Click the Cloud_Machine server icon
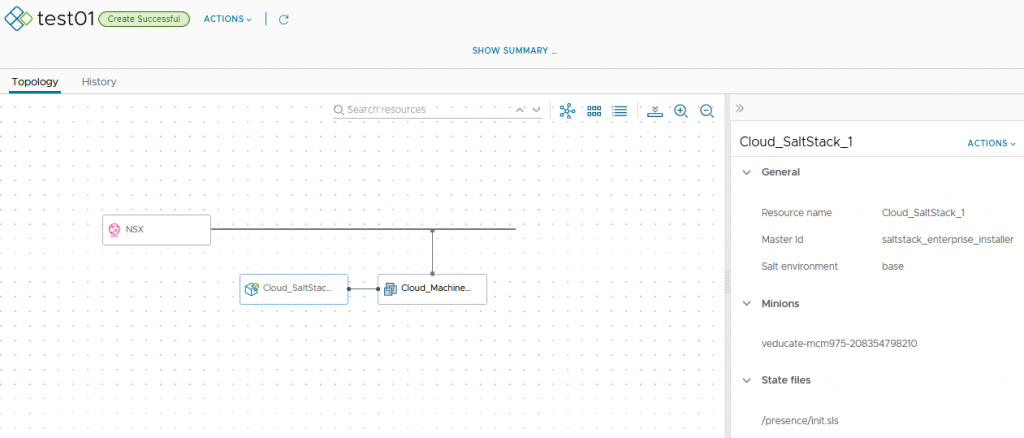This screenshot has width=1024, height=438. [x=391, y=289]
